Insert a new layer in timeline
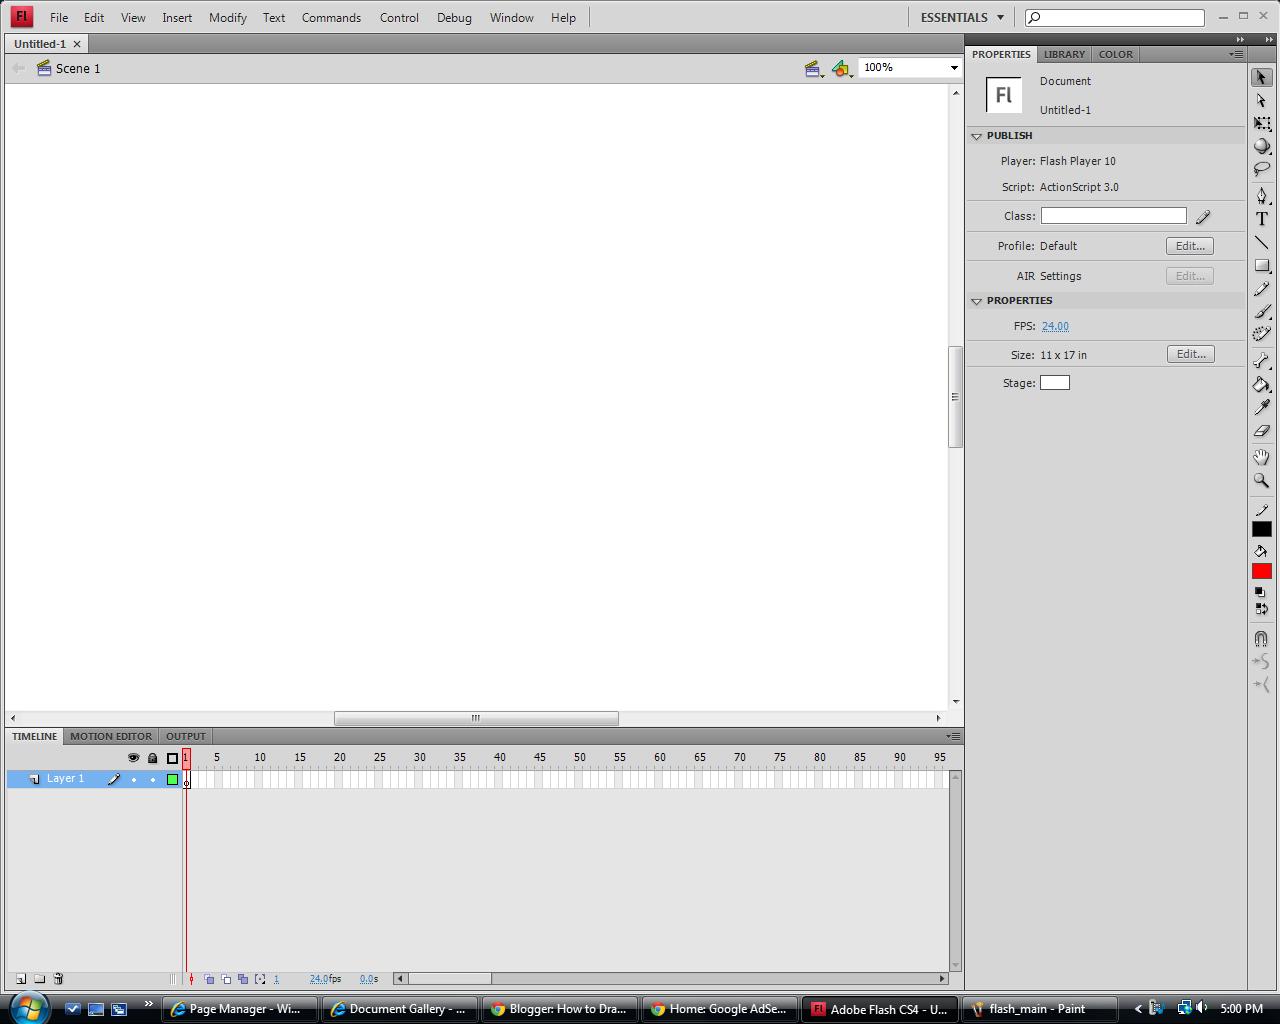The height and width of the screenshot is (1024, 1280). 19,979
